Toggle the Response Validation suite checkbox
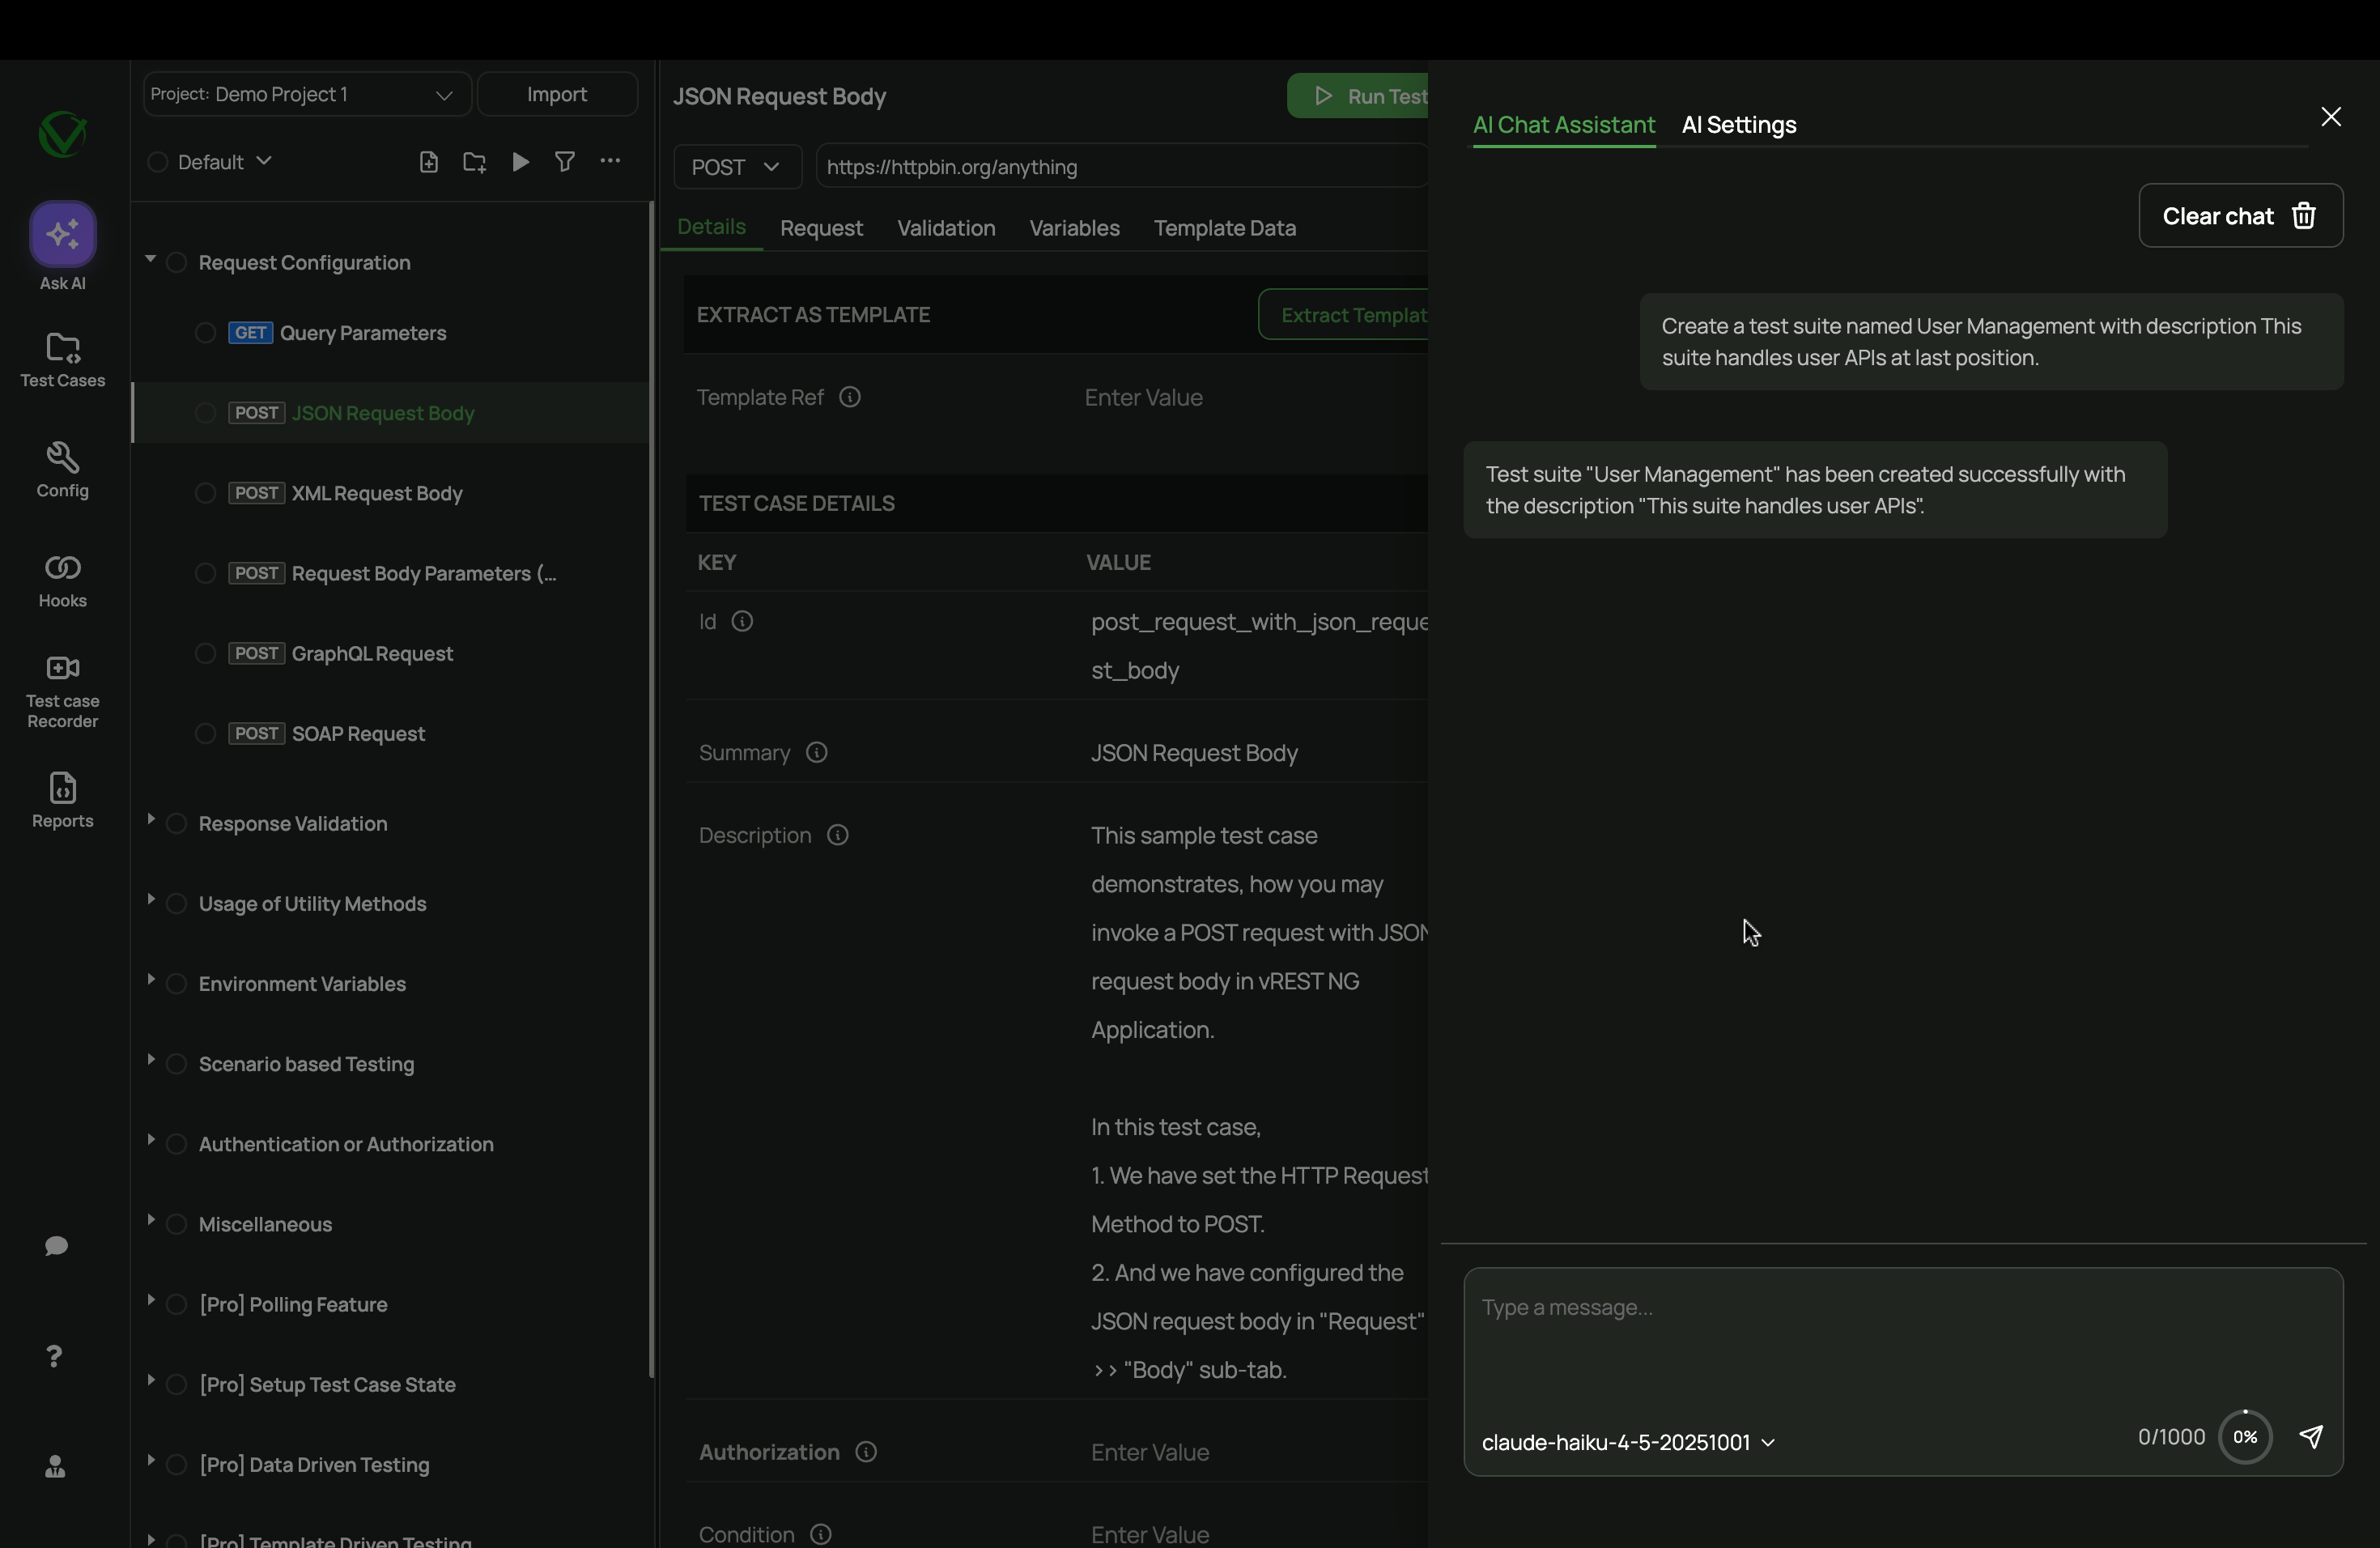This screenshot has height=1548, width=2380. 177,824
